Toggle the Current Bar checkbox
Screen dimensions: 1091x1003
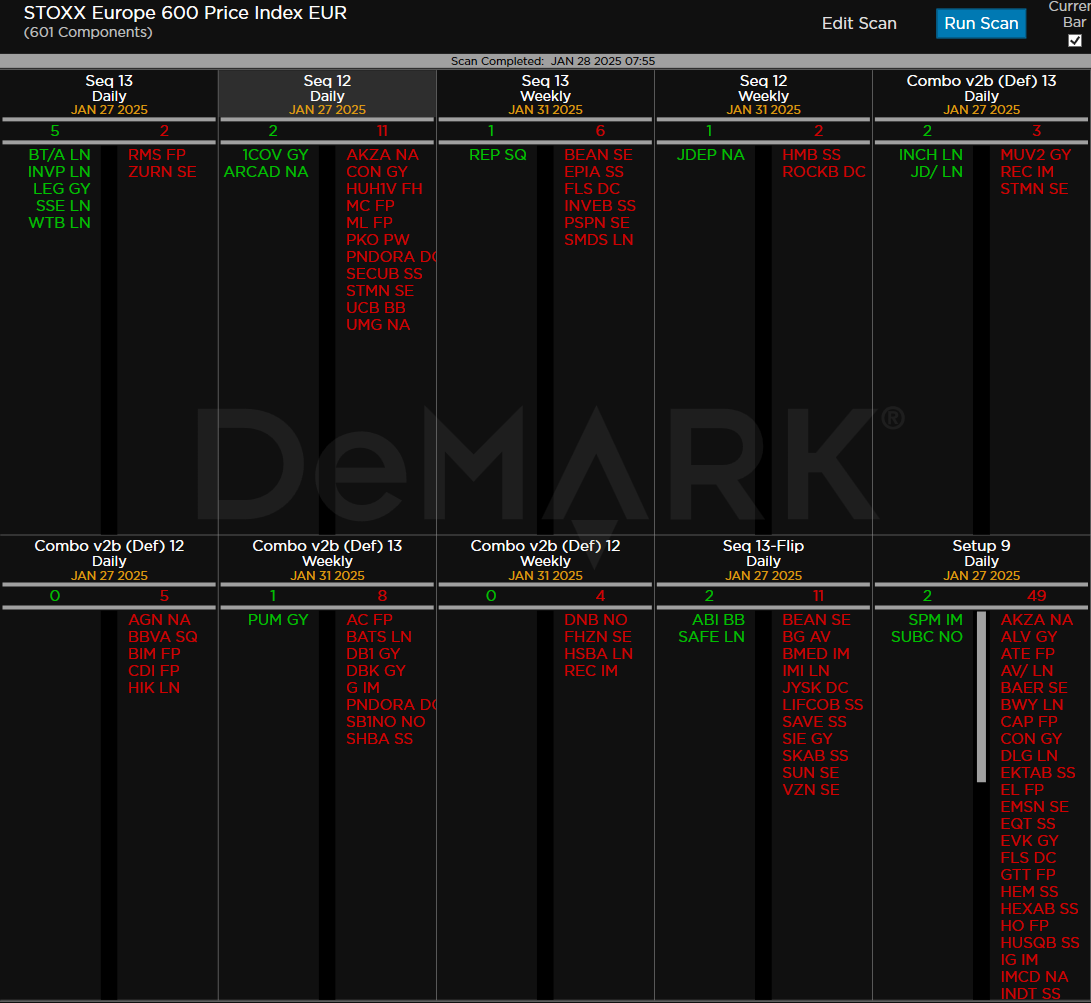tap(1074, 40)
